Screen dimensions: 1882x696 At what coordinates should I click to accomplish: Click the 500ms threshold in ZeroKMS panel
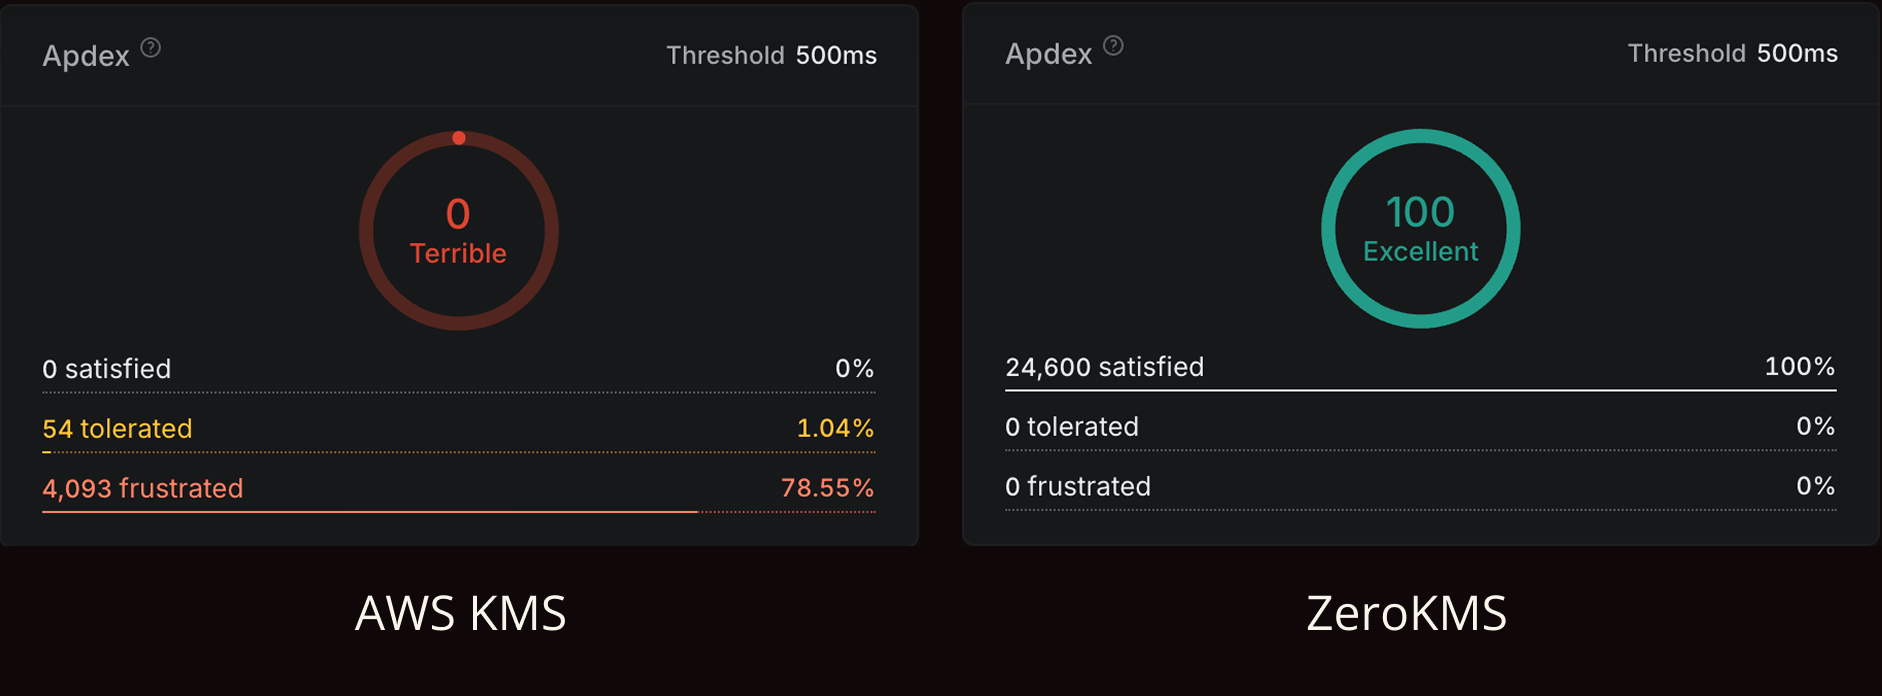pos(1797,53)
